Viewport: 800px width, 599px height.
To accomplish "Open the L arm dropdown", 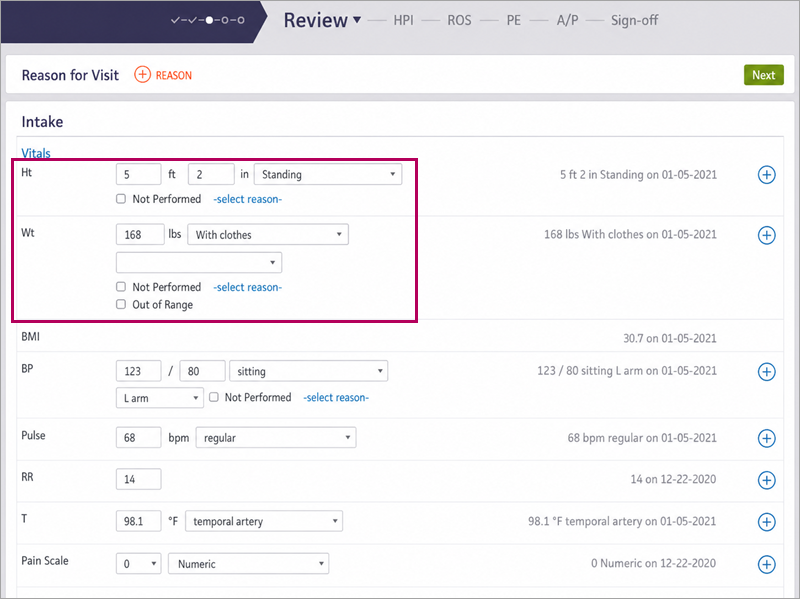I will [160, 398].
